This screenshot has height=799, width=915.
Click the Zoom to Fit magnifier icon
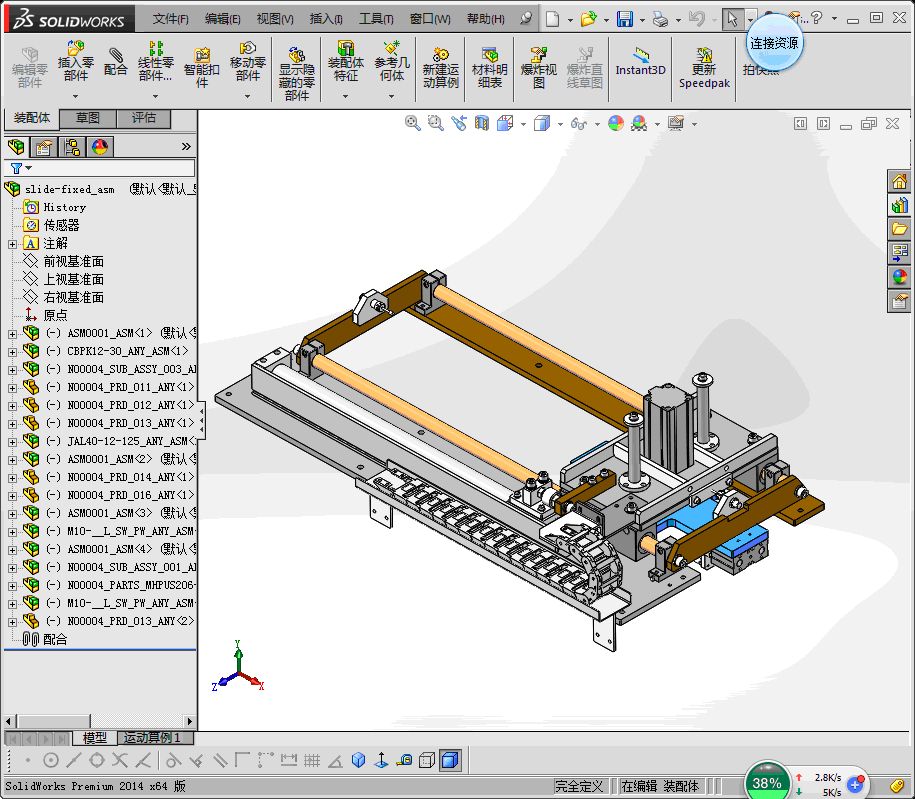coord(412,123)
